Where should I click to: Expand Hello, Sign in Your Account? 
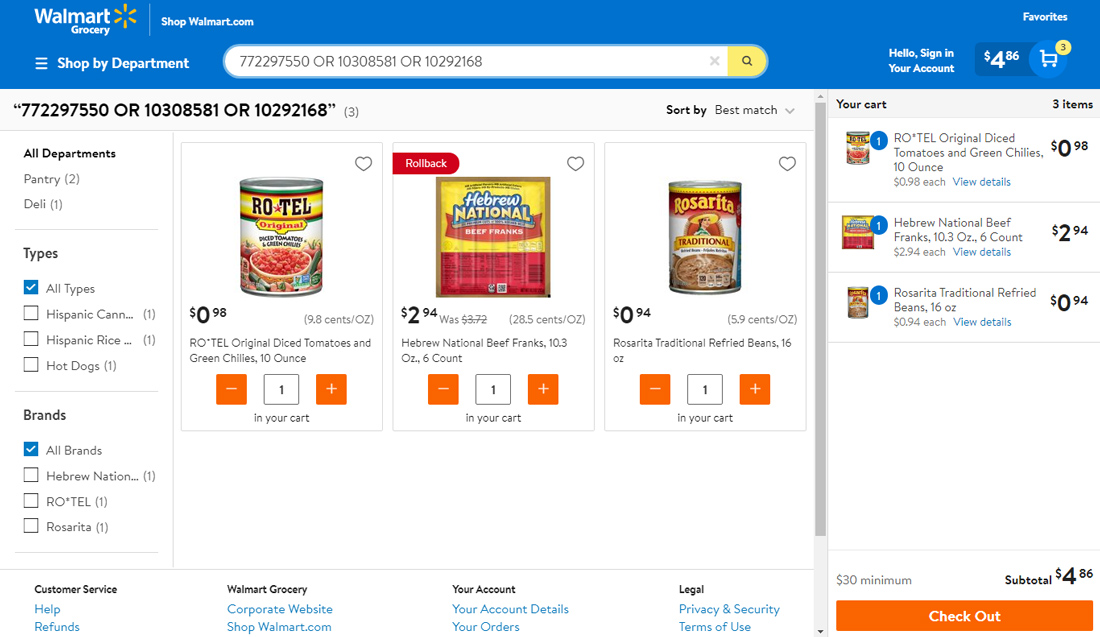tap(921, 60)
